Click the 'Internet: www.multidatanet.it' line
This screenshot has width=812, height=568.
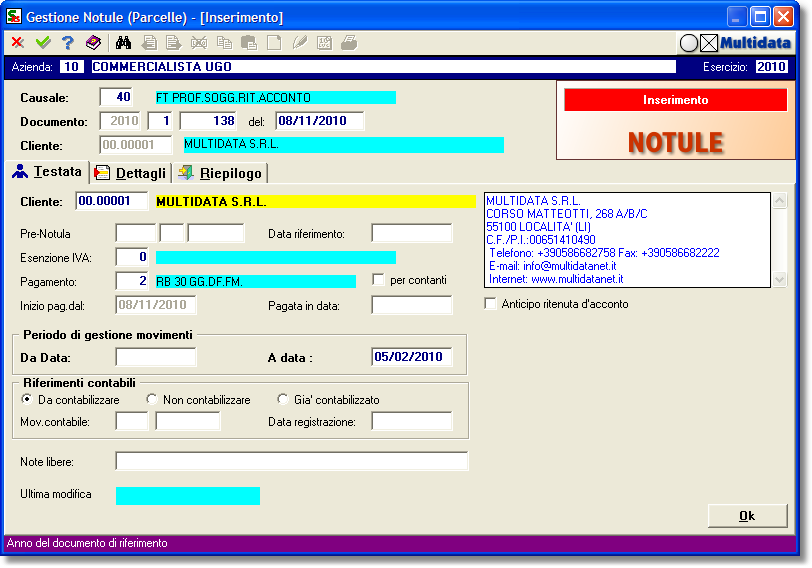(x=556, y=279)
